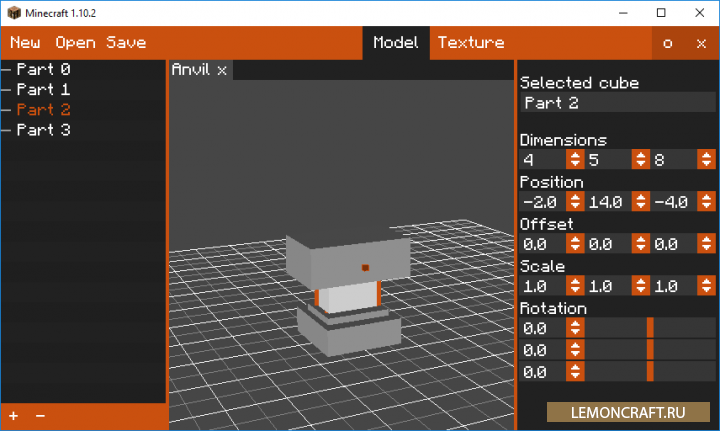The height and width of the screenshot is (431, 720).
Task: Select Part 0 in the parts list
Action: click(x=43, y=69)
